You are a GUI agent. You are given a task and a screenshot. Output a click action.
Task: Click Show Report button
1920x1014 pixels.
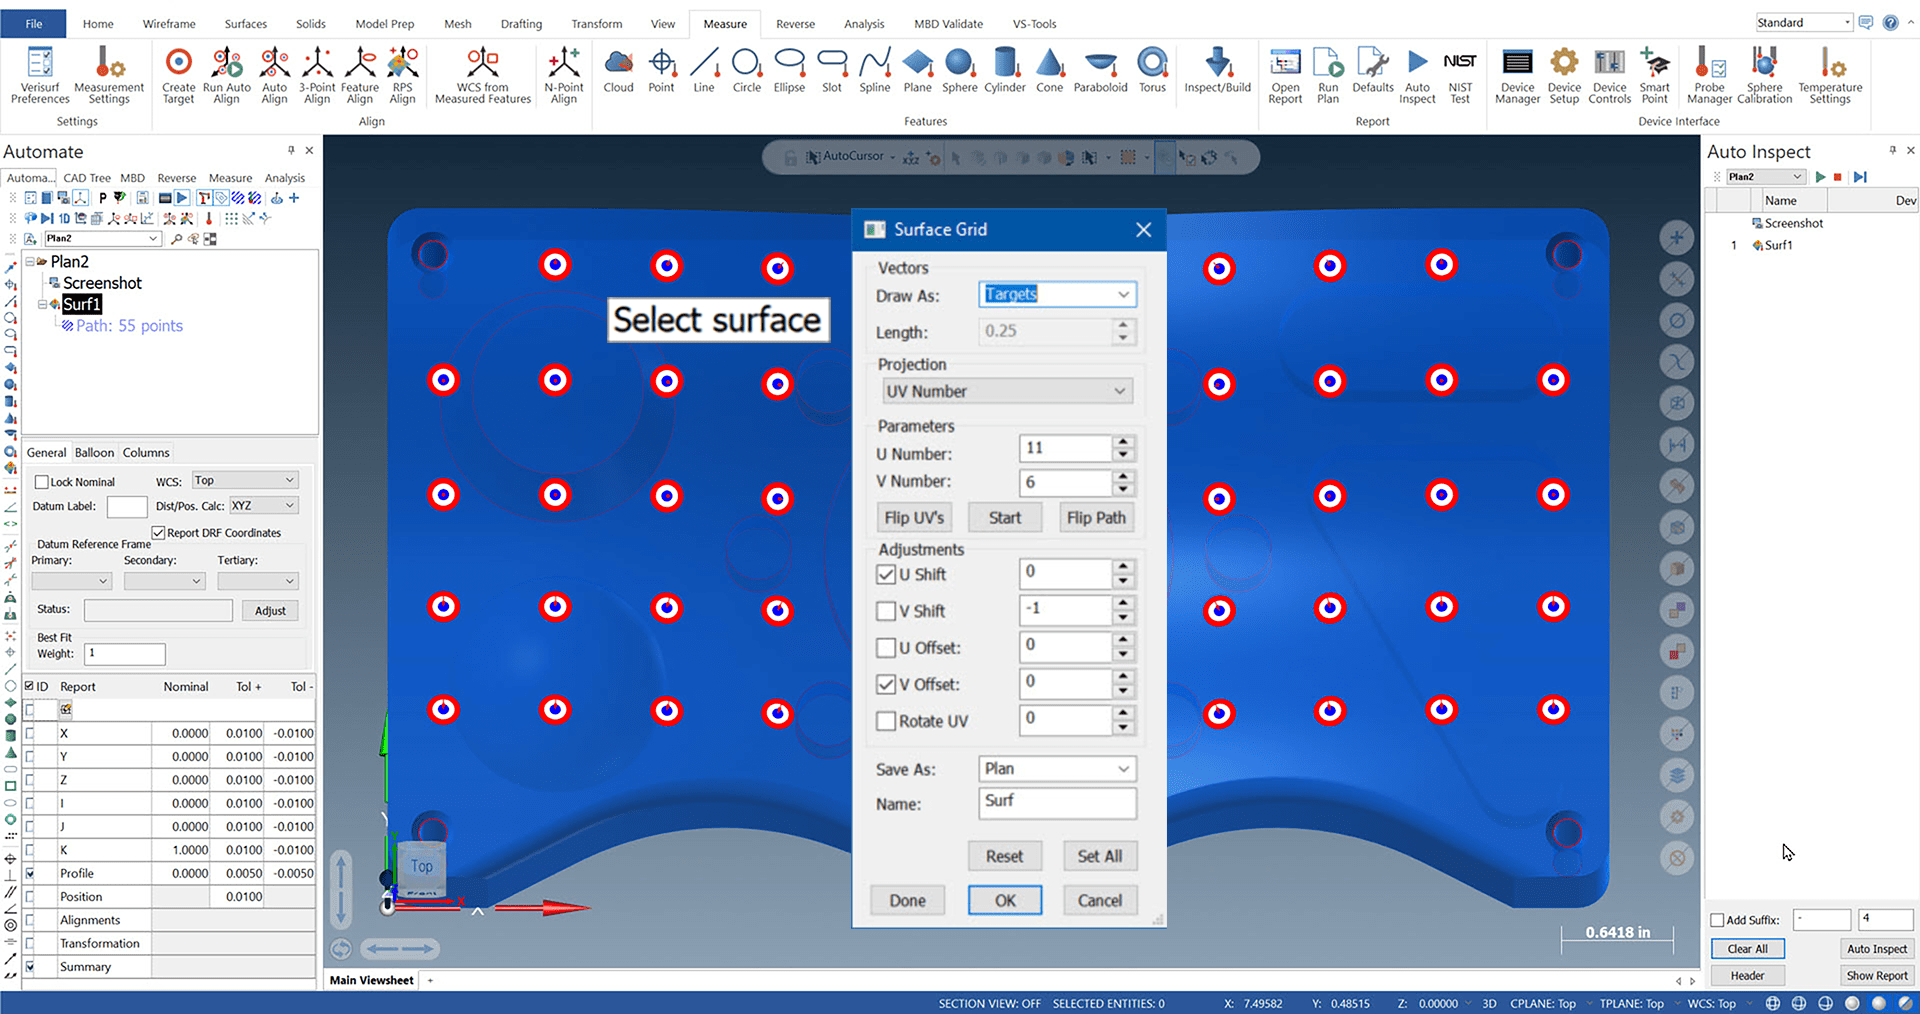click(x=1877, y=976)
